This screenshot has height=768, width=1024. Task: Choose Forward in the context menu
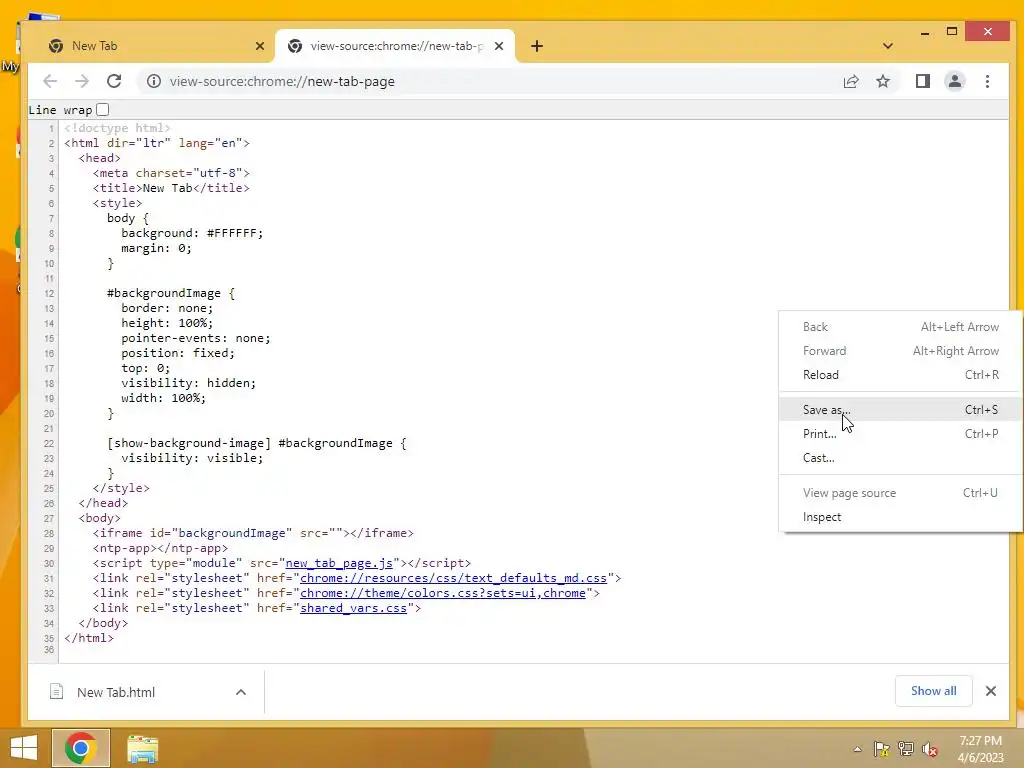[x=901, y=351]
